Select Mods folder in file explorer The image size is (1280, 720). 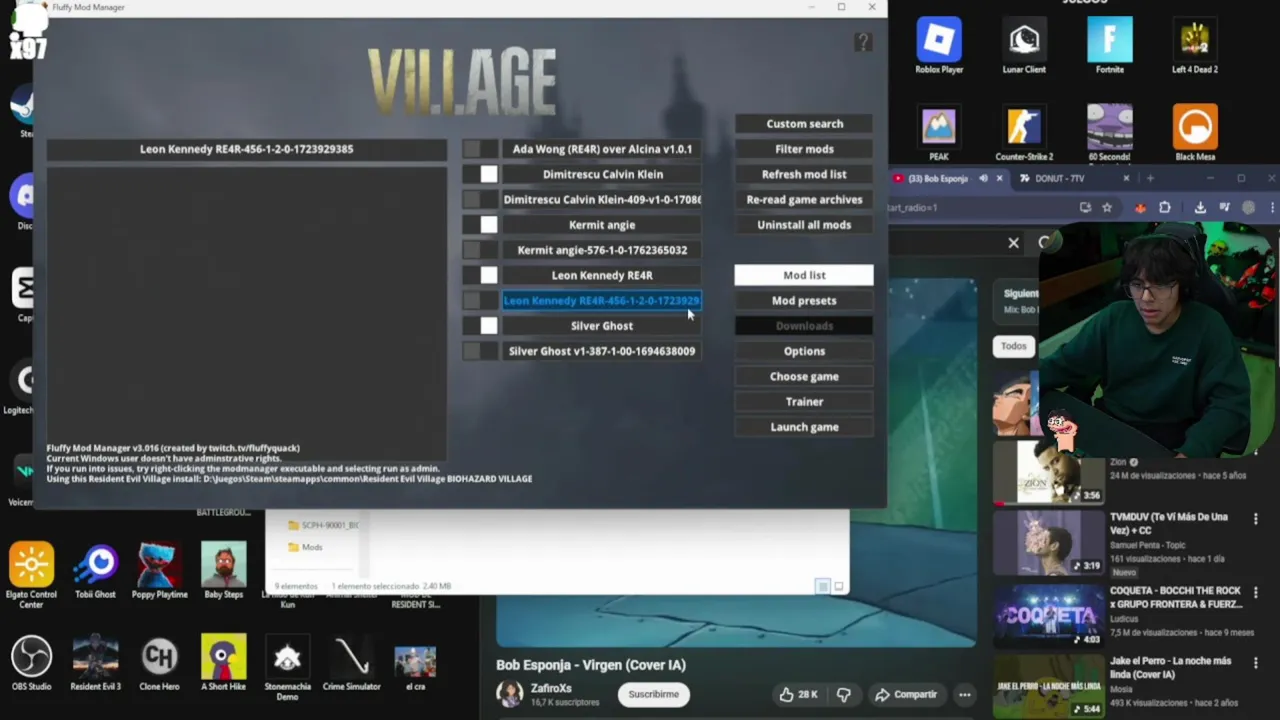pos(305,547)
